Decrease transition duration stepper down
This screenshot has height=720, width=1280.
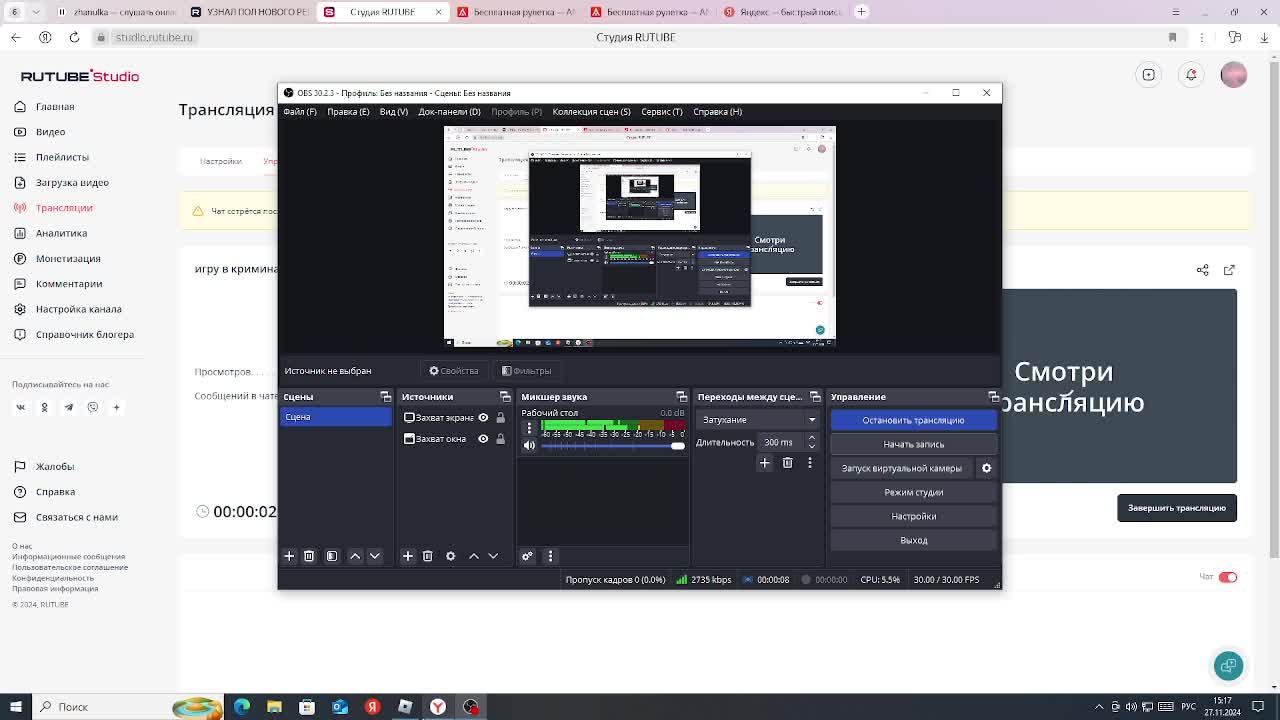811,446
